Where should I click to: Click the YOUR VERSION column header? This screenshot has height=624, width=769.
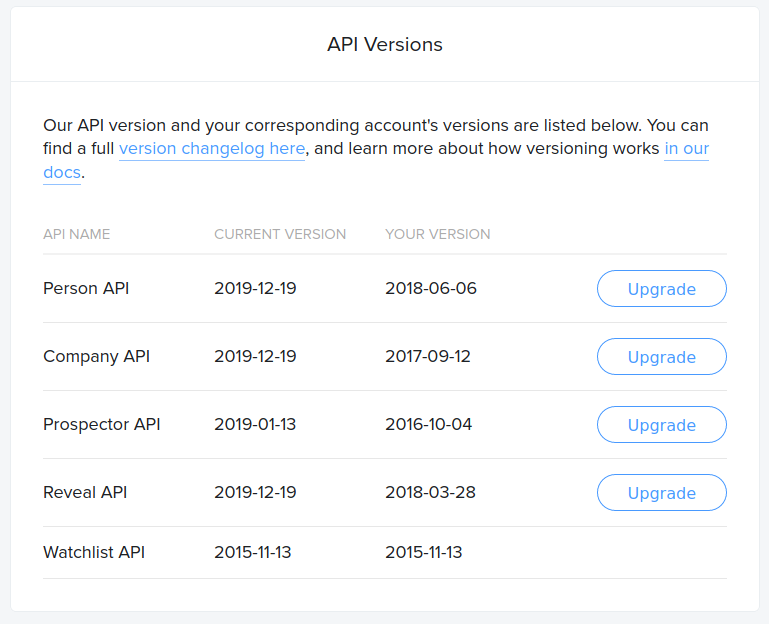pos(438,234)
